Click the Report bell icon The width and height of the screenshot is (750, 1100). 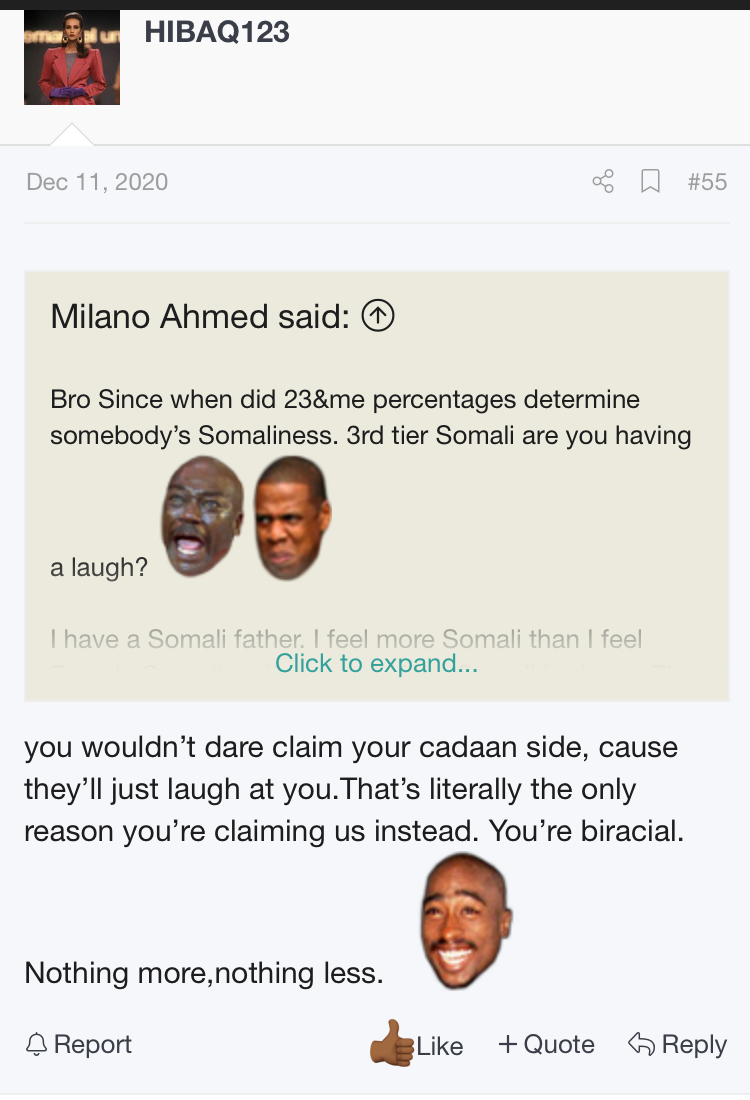[x=37, y=1045]
